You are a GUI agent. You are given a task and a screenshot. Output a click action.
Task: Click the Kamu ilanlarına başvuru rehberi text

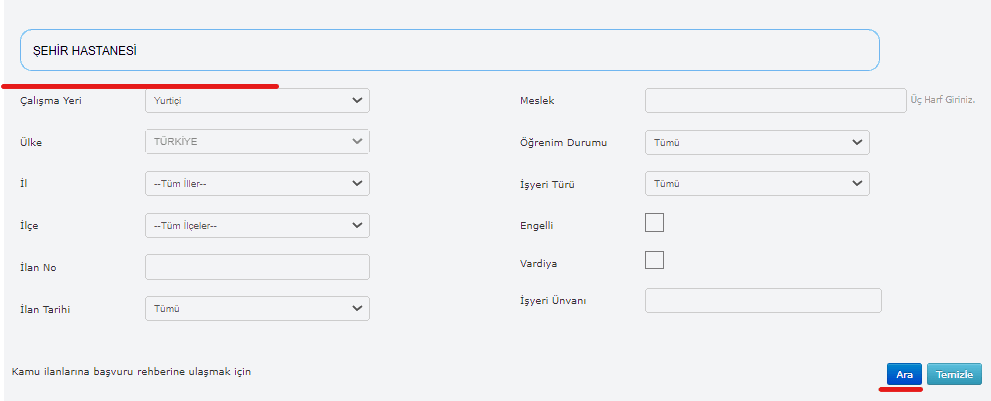coord(131,372)
